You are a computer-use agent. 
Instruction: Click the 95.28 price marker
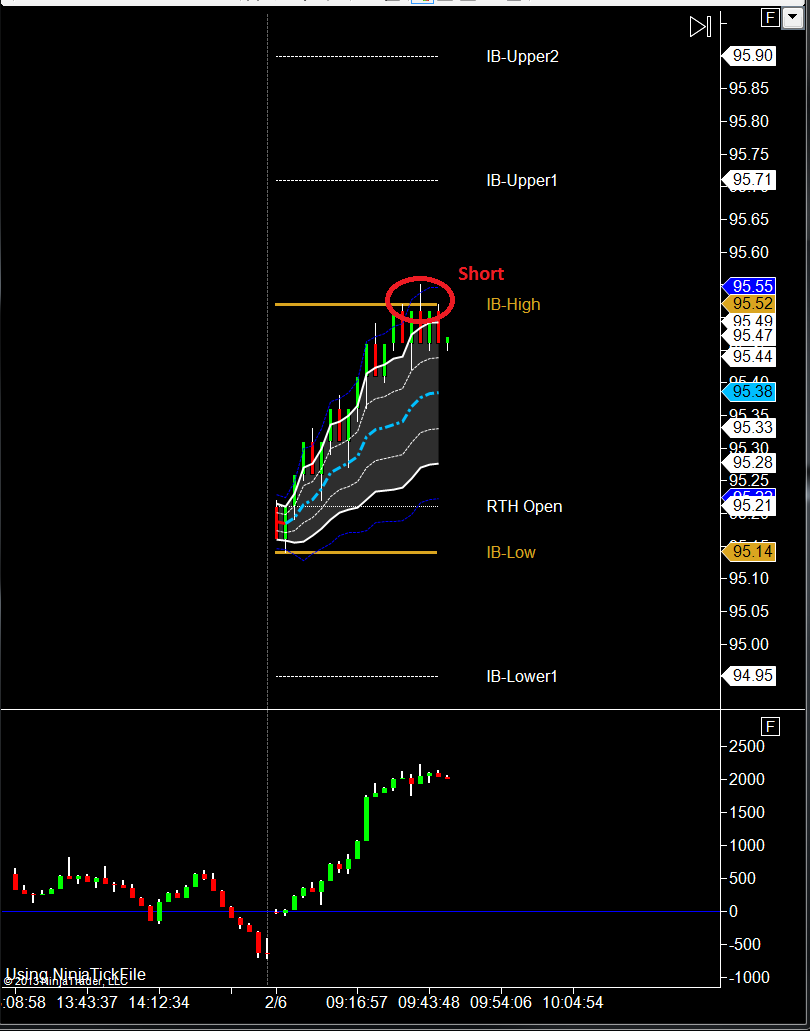point(749,462)
